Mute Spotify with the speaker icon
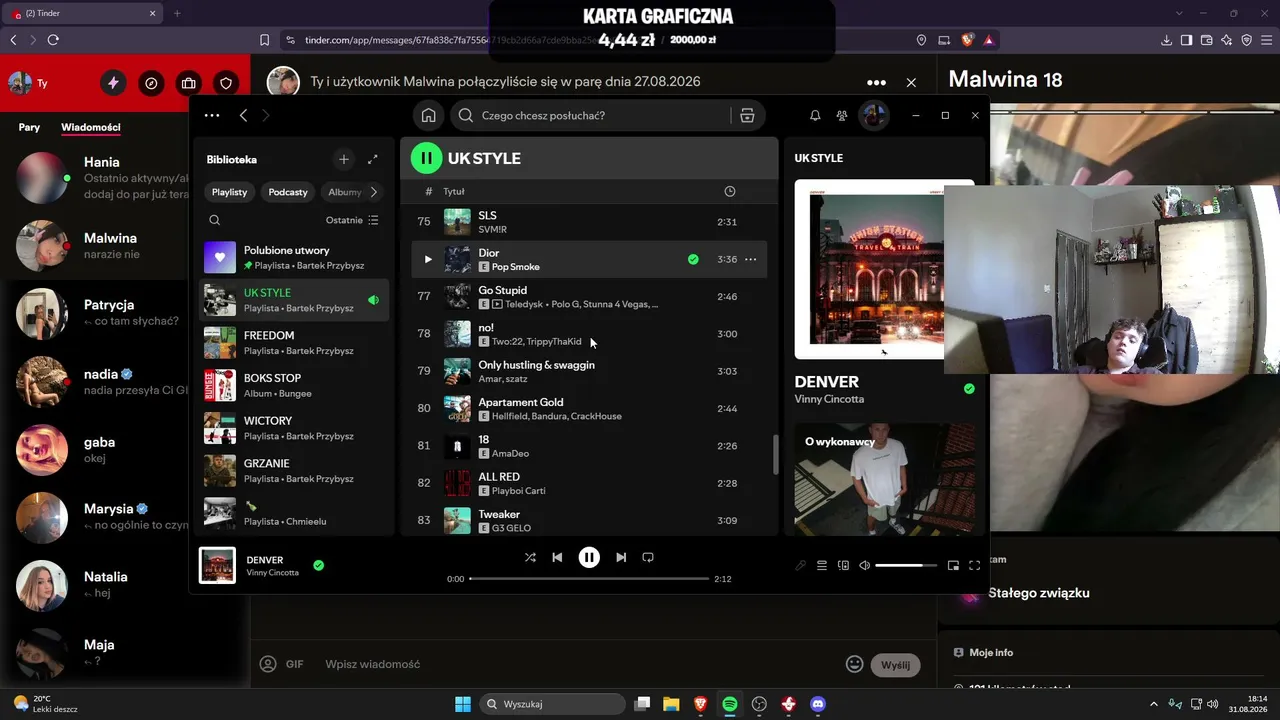Image resolution: width=1280 pixels, height=720 pixels. point(865,565)
